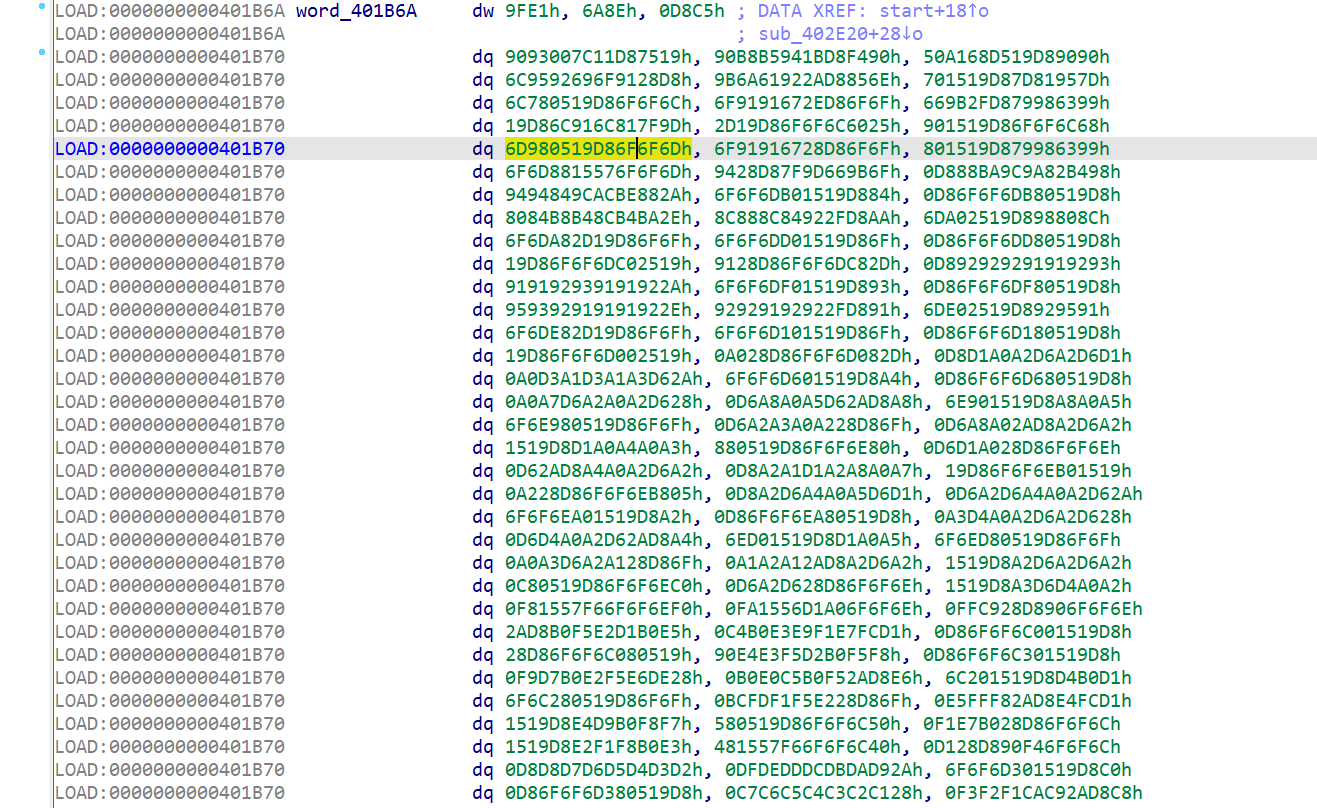Click the value 669B2FD879986399h
The height and width of the screenshot is (808, 1317).
tap(1016, 103)
